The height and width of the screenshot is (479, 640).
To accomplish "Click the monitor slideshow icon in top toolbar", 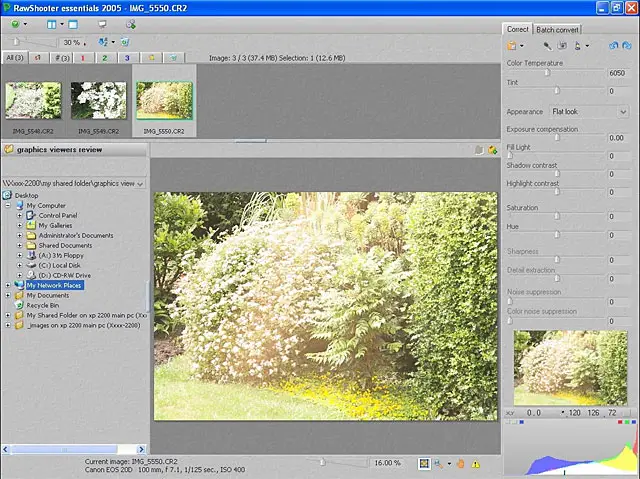I will point(102,24).
